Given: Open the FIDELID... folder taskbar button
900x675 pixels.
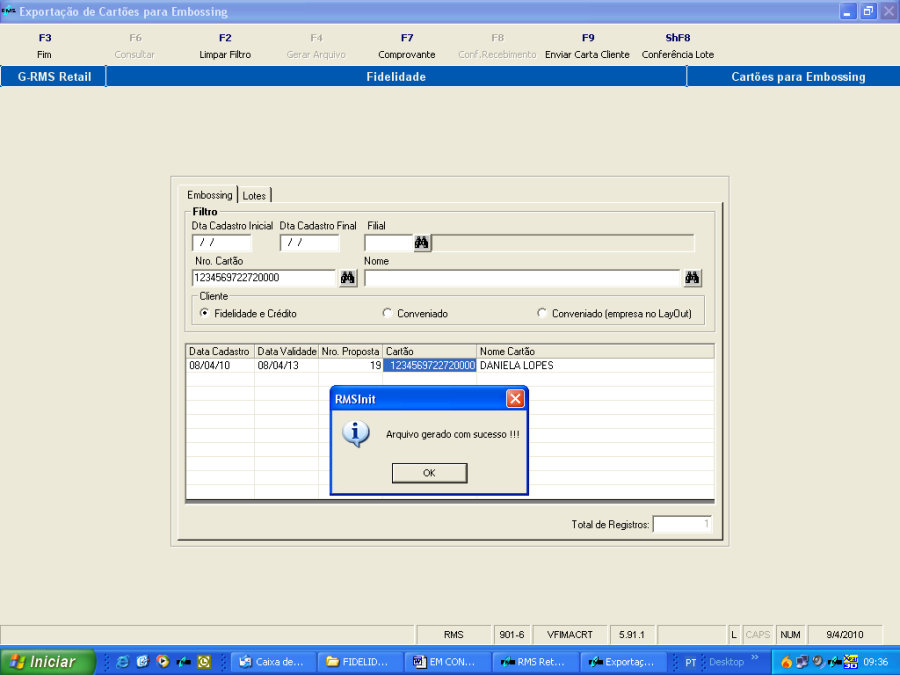Looking at the screenshot, I should click(x=360, y=662).
